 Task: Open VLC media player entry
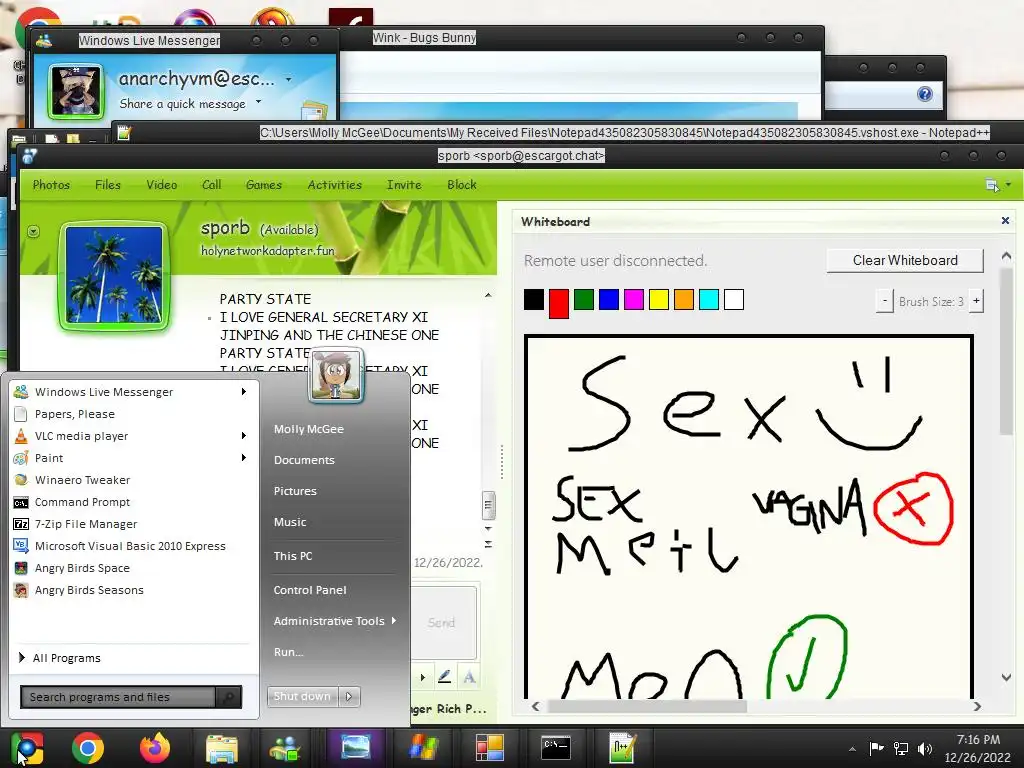(x=128, y=436)
